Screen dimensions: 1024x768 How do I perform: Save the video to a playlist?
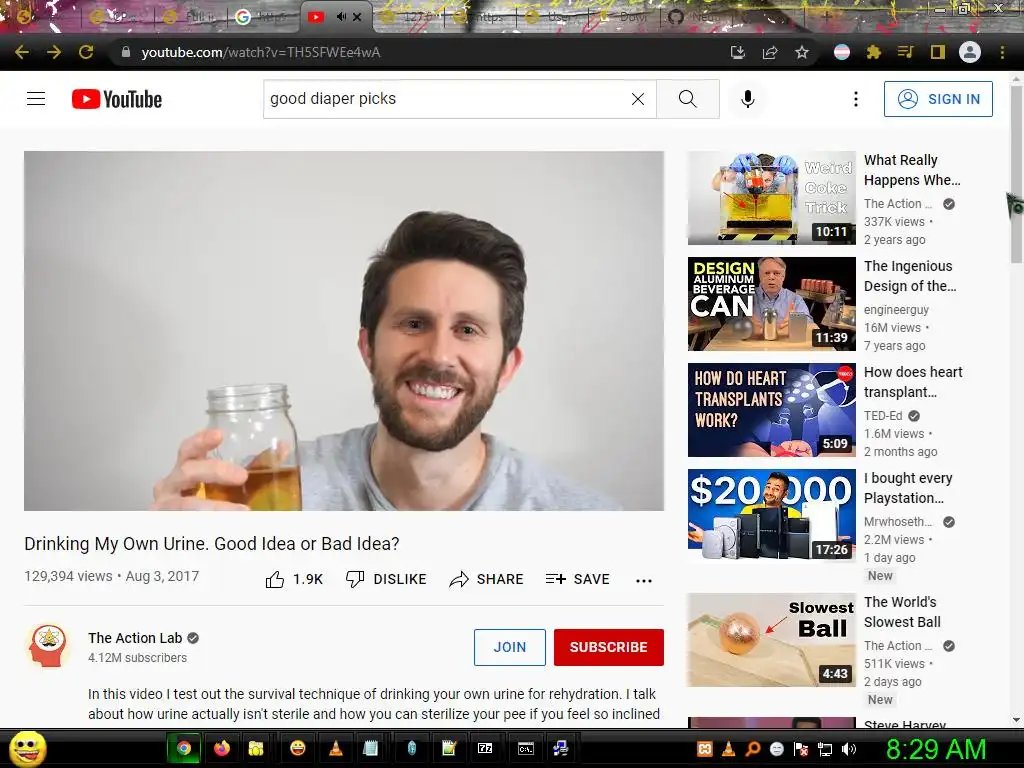(578, 579)
